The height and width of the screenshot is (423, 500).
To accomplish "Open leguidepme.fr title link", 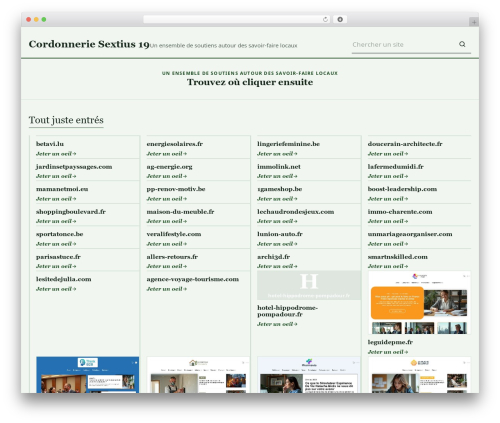I will pos(390,342).
